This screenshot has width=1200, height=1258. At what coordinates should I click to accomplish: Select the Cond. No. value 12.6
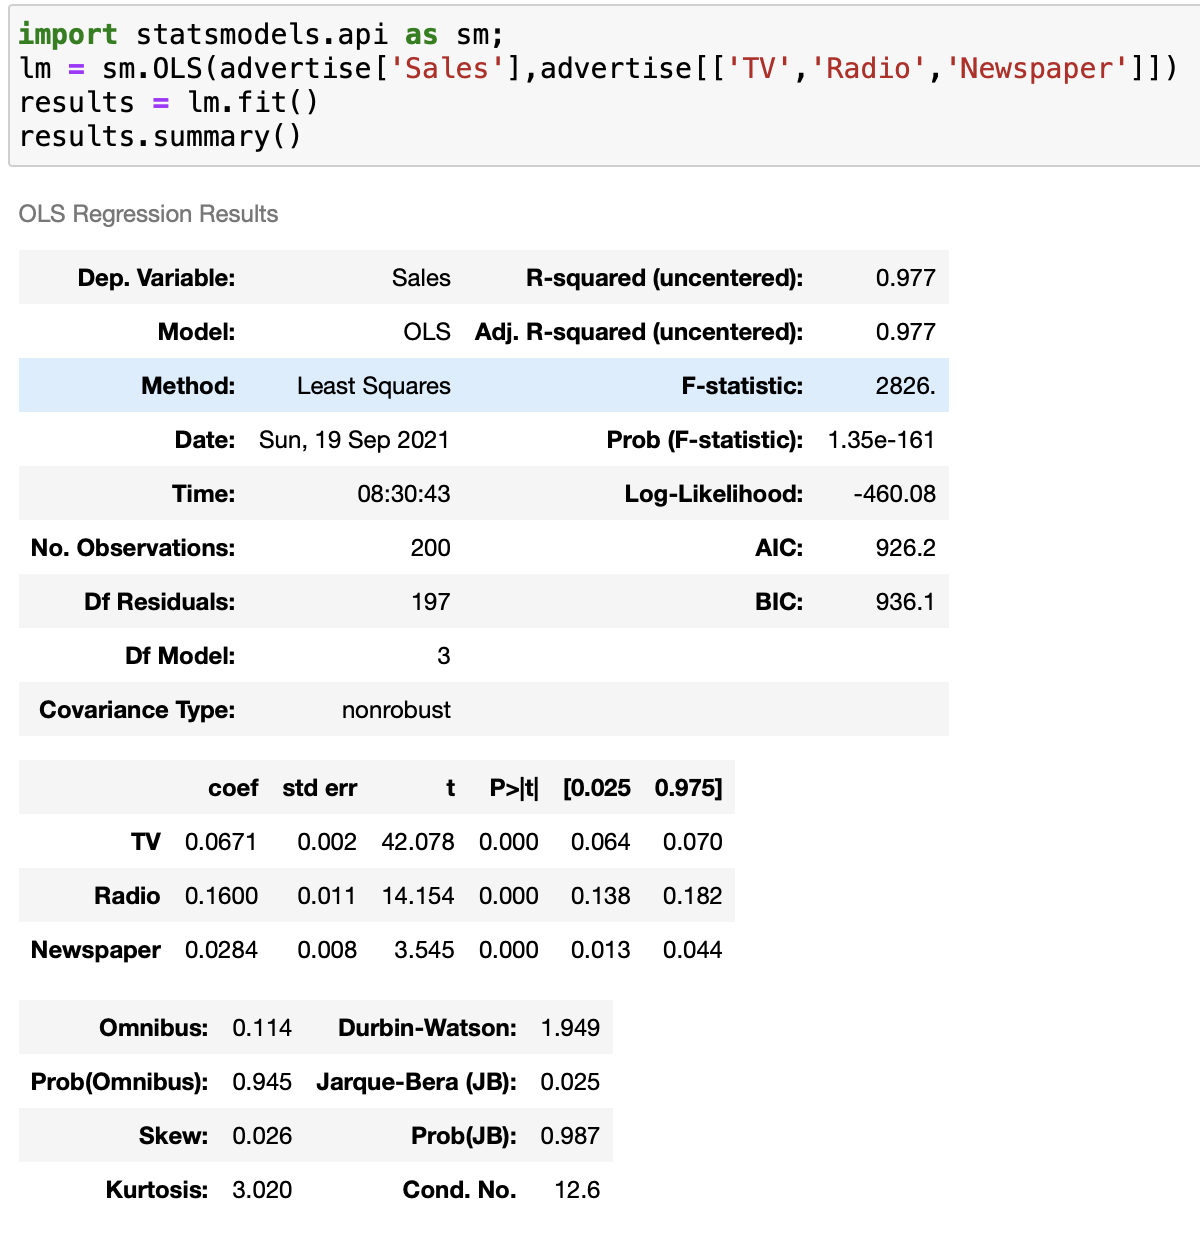point(577,1190)
